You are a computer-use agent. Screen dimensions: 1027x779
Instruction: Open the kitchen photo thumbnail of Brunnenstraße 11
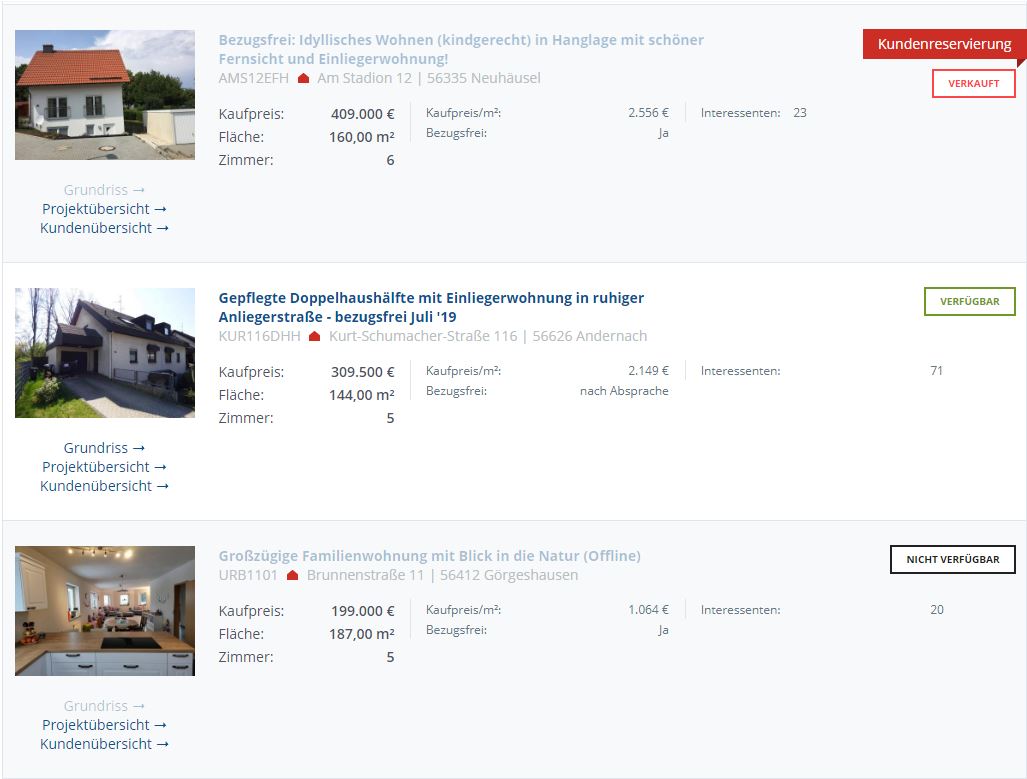tap(104, 611)
